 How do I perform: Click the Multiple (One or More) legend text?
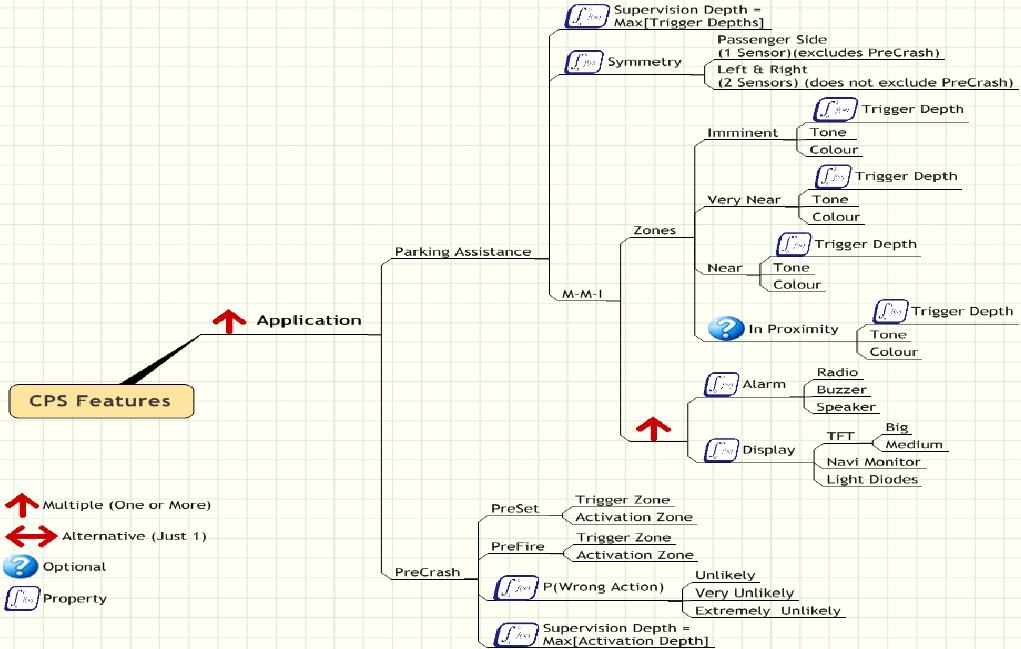click(127, 505)
